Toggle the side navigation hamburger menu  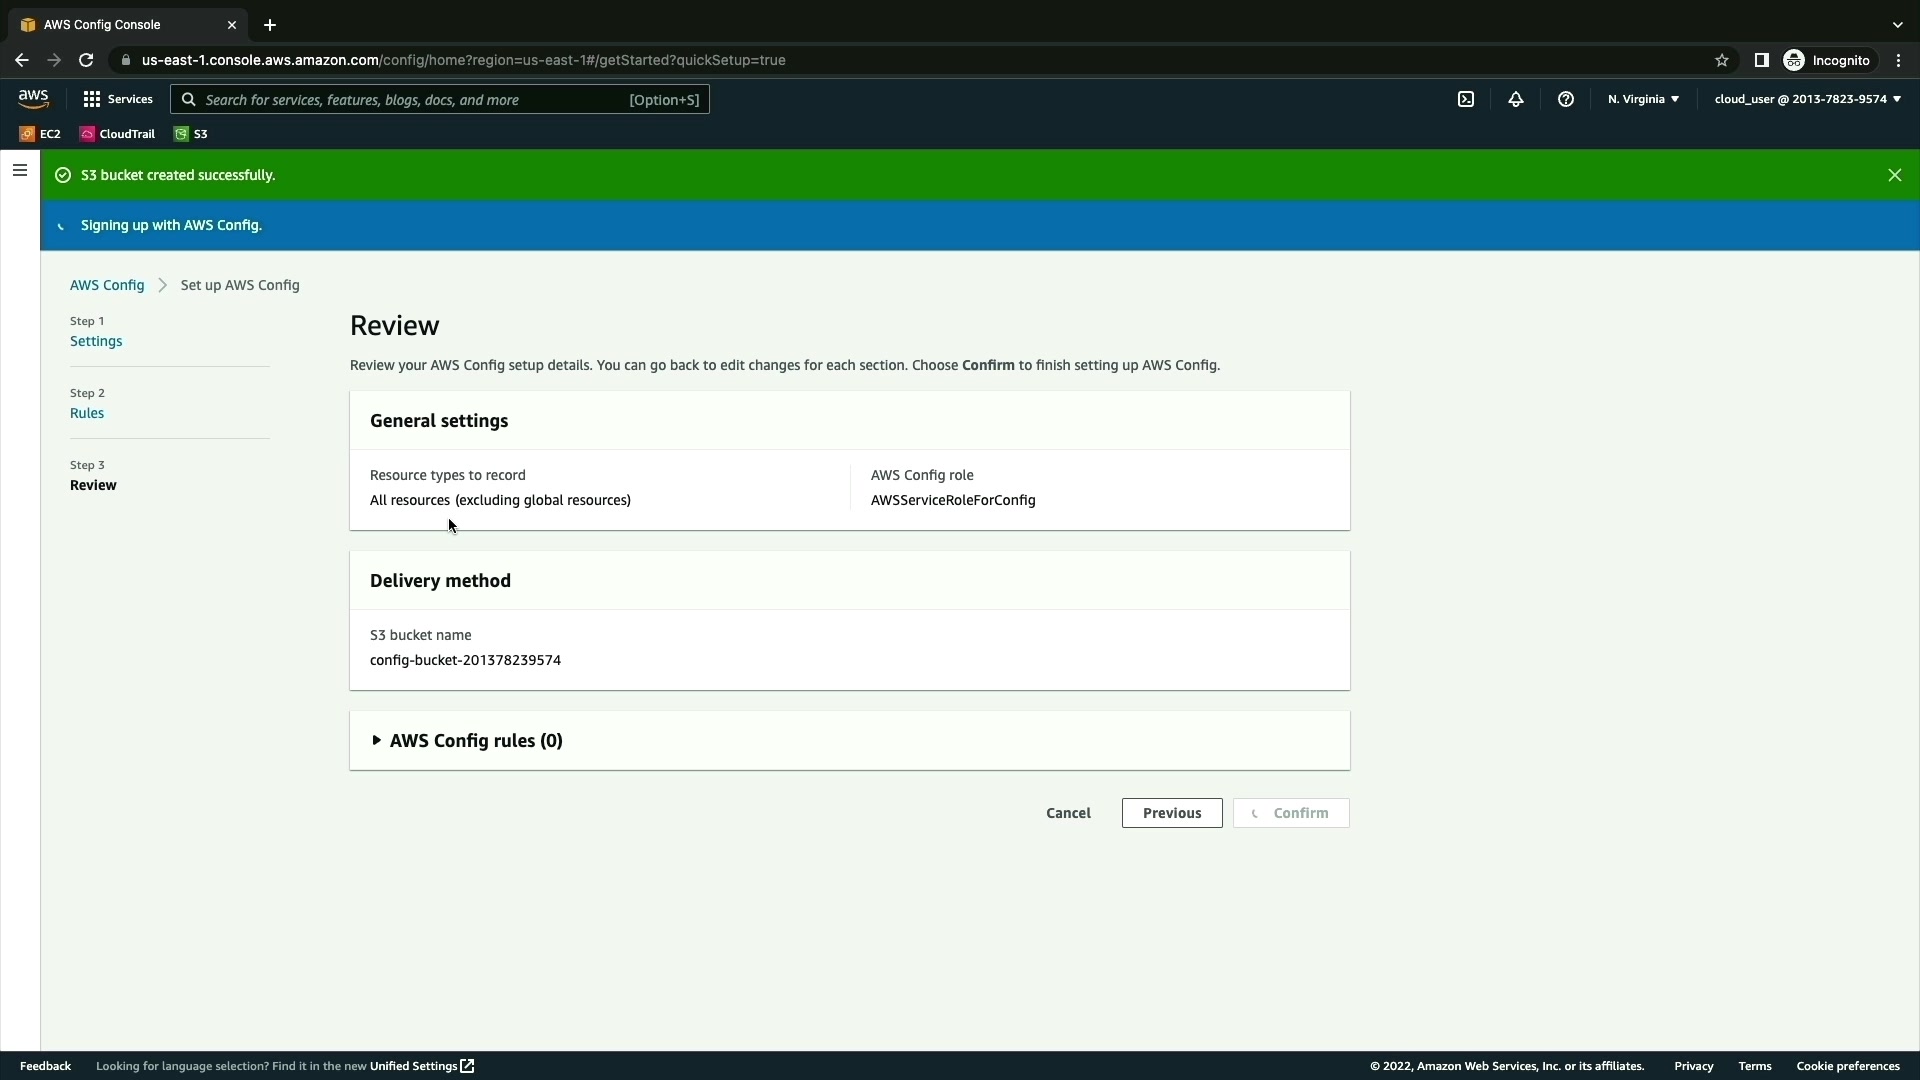19,170
